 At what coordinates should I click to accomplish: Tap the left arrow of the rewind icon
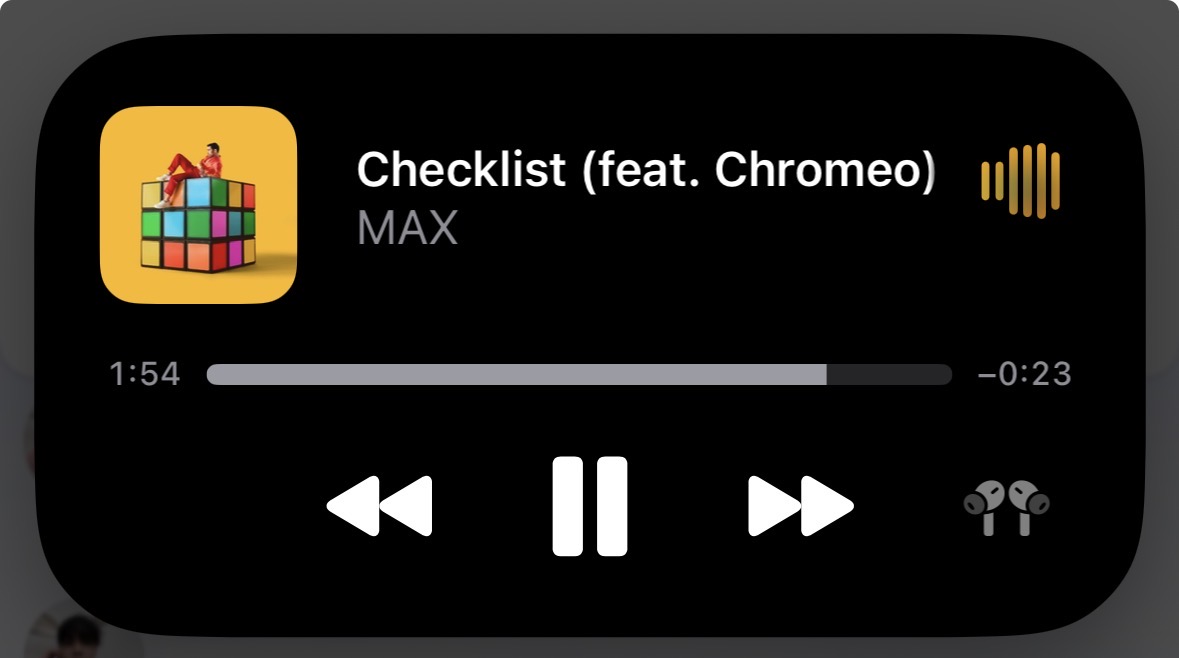tap(353, 506)
